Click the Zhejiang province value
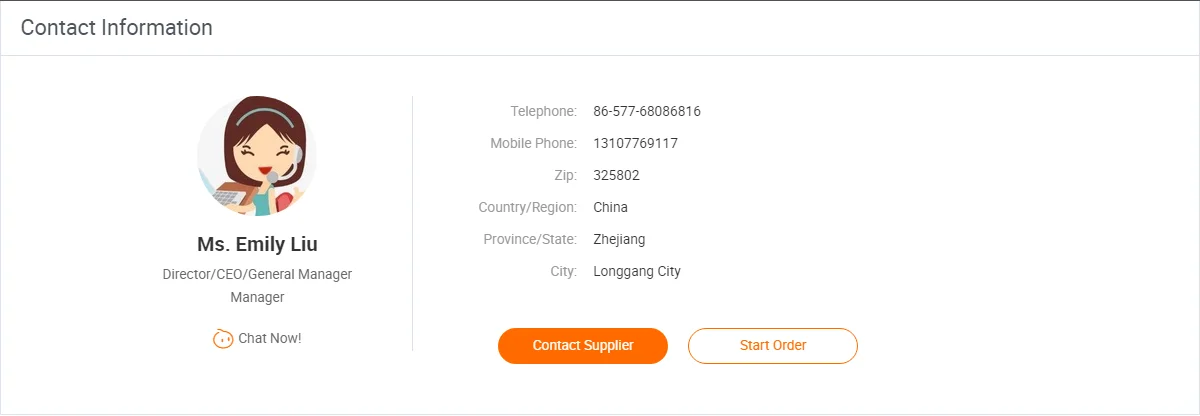 pos(619,239)
